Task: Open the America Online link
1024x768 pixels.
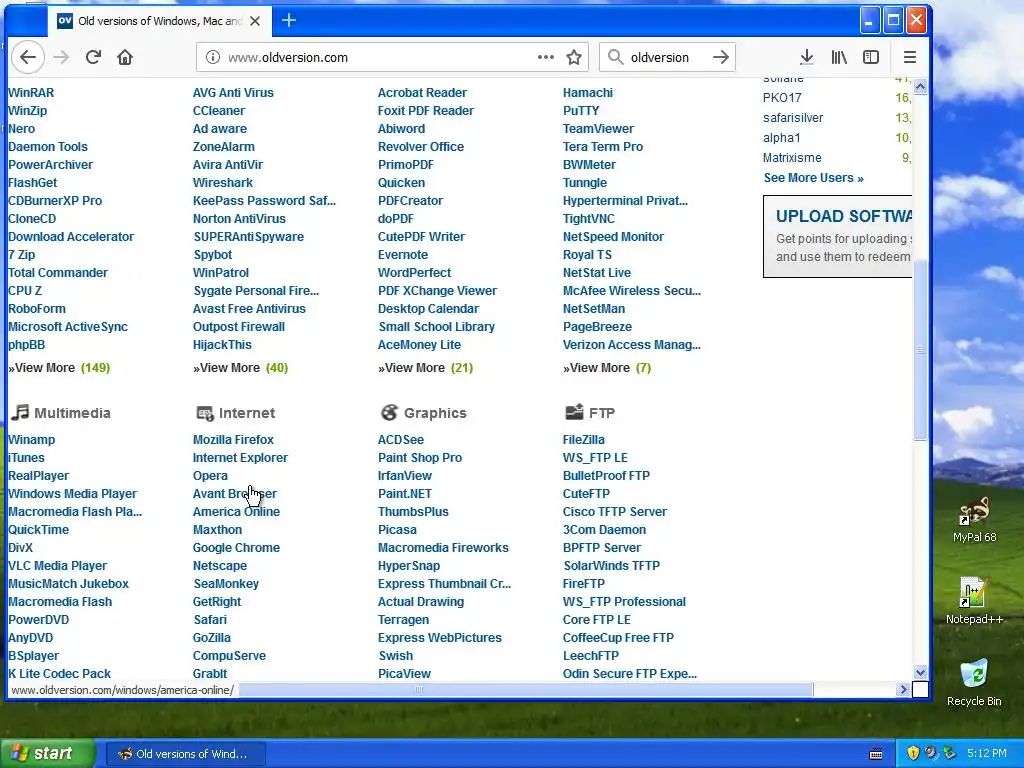Action: pos(236,511)
